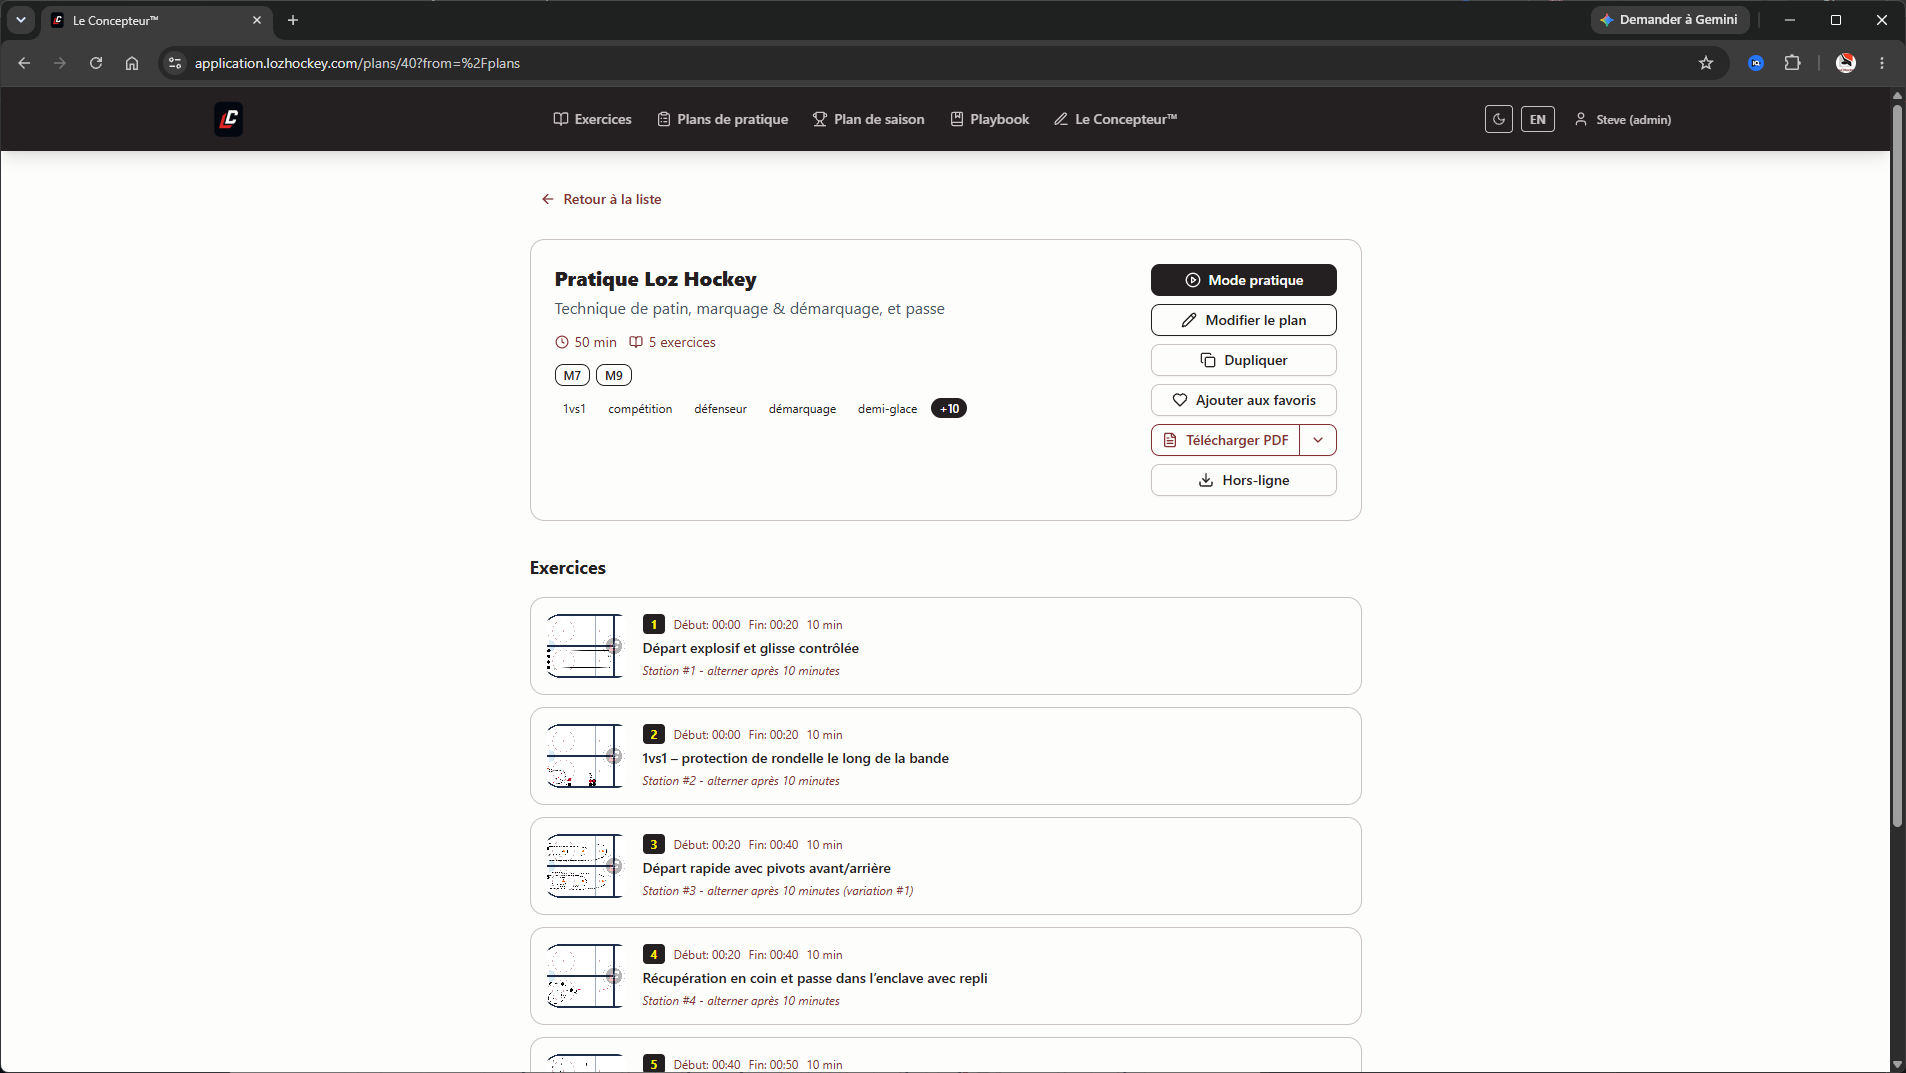Viewport: 1906px width, 1073px height.
Task: Bookmark this page with the star icon
Action: (x=1706, y=63)
